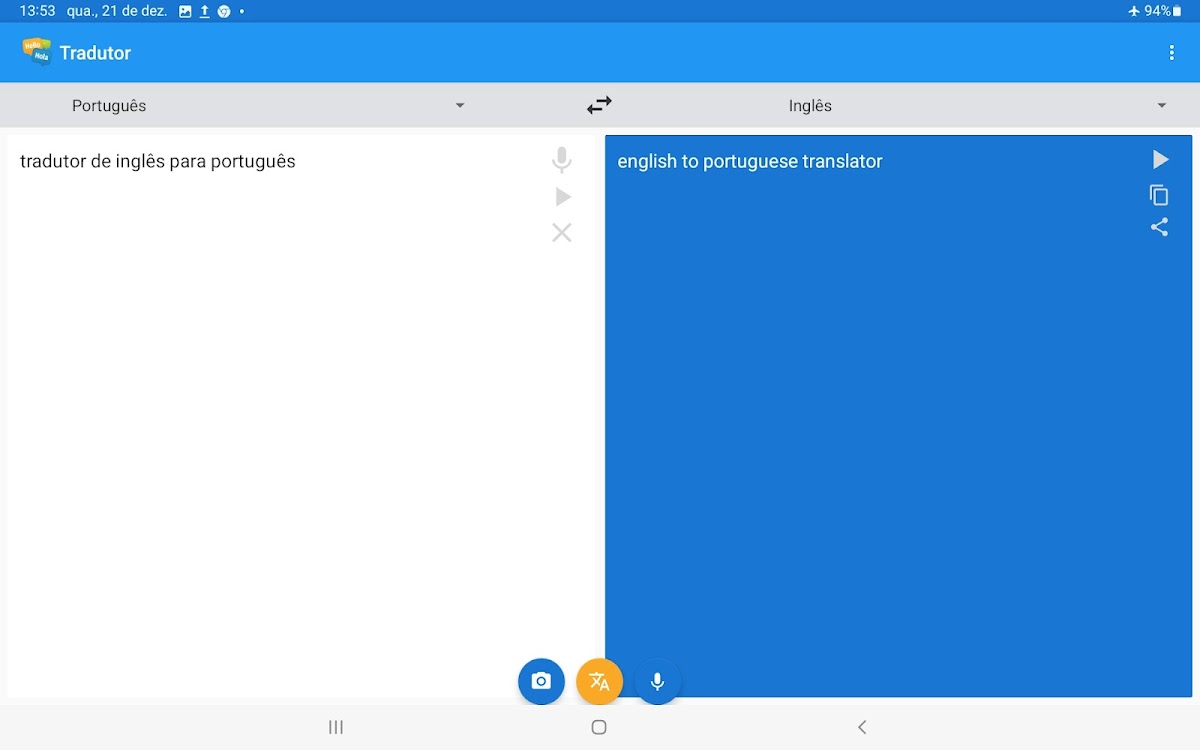Open the Português source language dropdown
Viewport: 1200px width, 750px height.
[110, 106]
